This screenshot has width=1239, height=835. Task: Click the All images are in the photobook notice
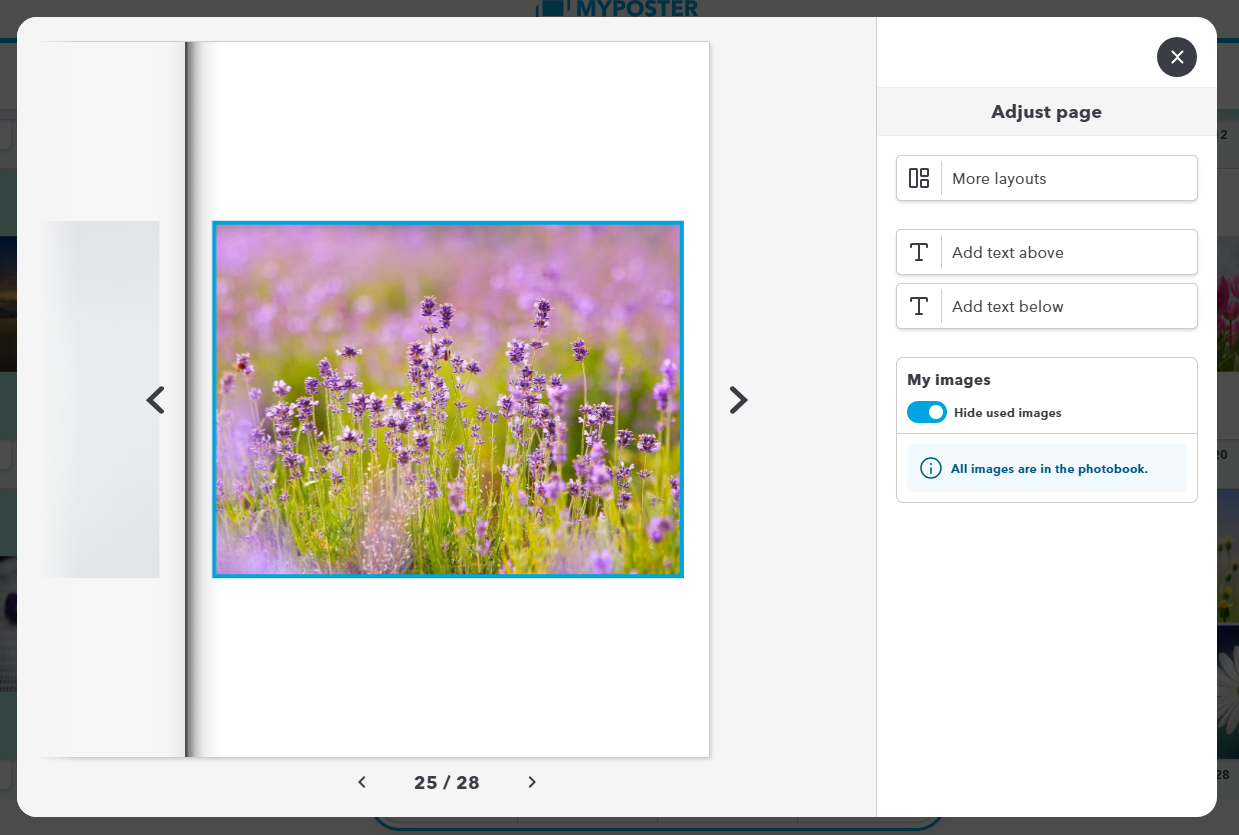[1048, 468]
